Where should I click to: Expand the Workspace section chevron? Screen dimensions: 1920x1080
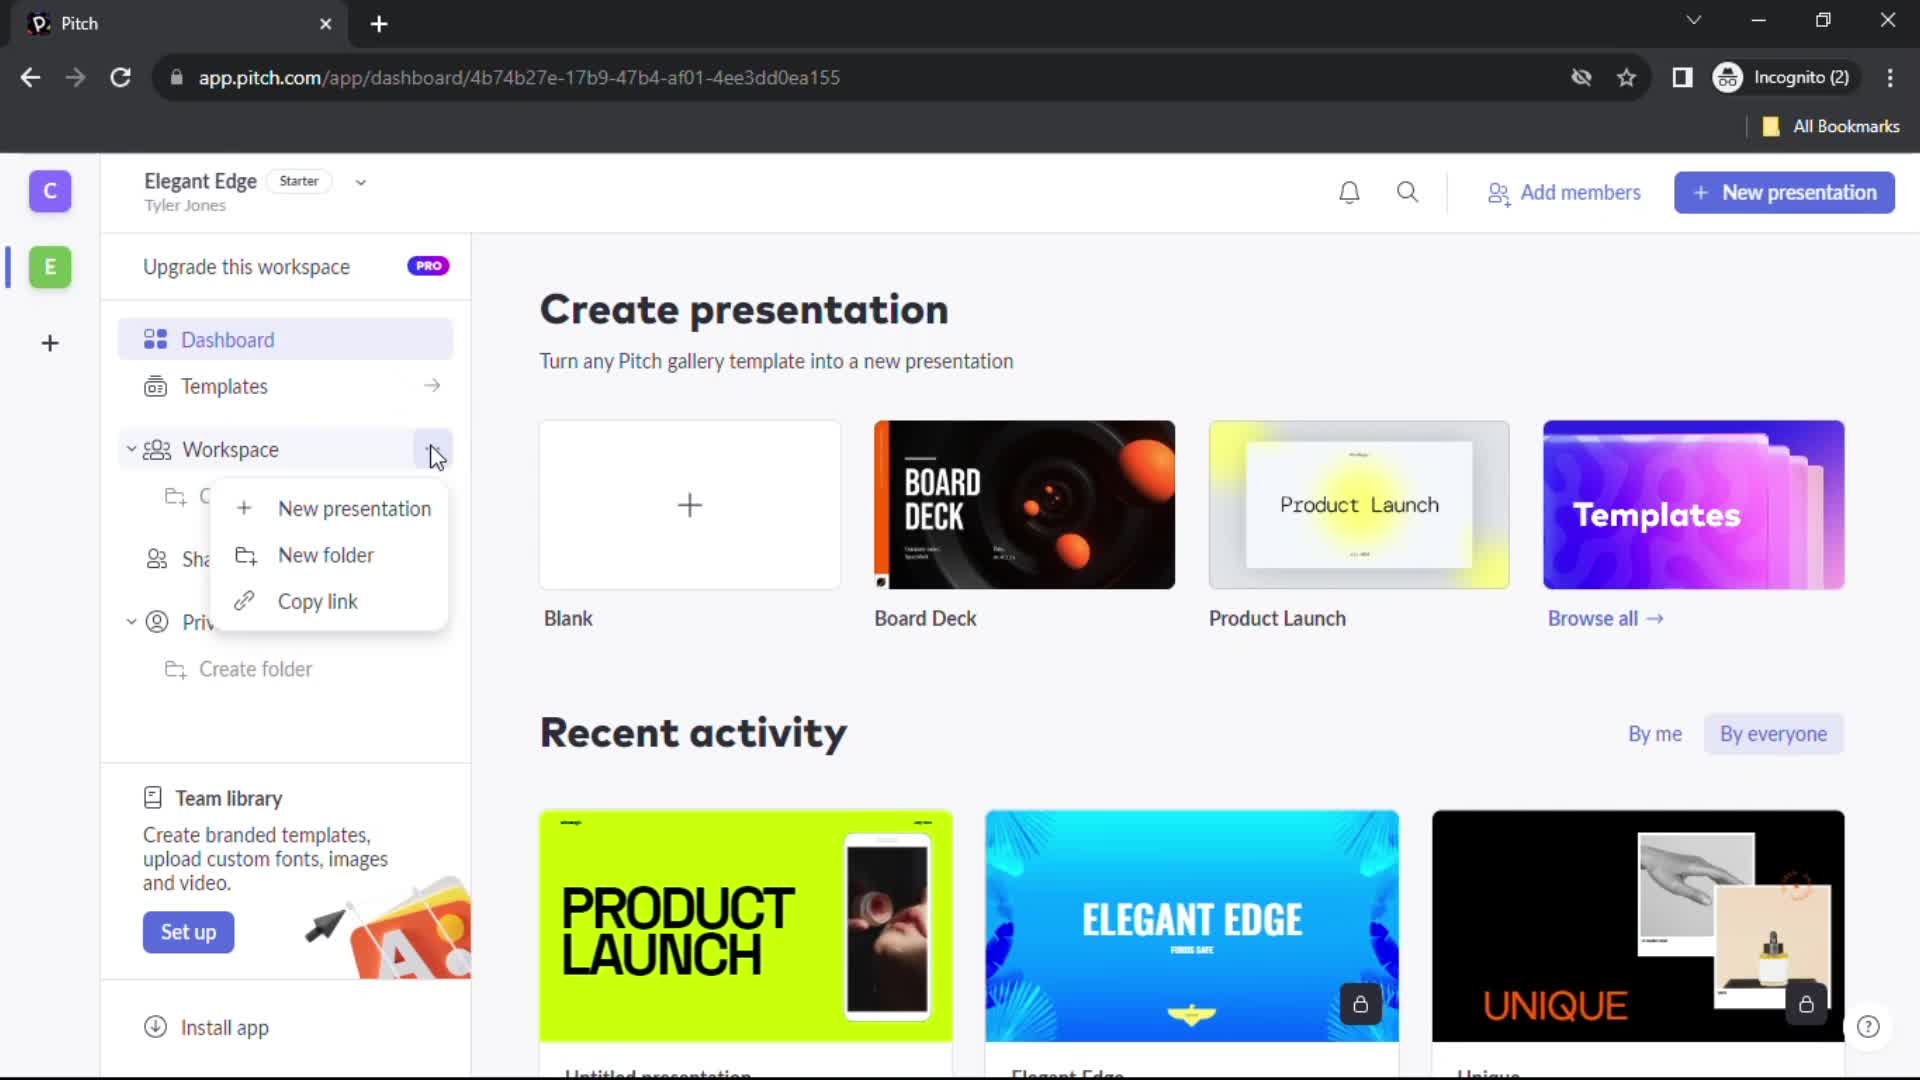[x=129, y=450]
